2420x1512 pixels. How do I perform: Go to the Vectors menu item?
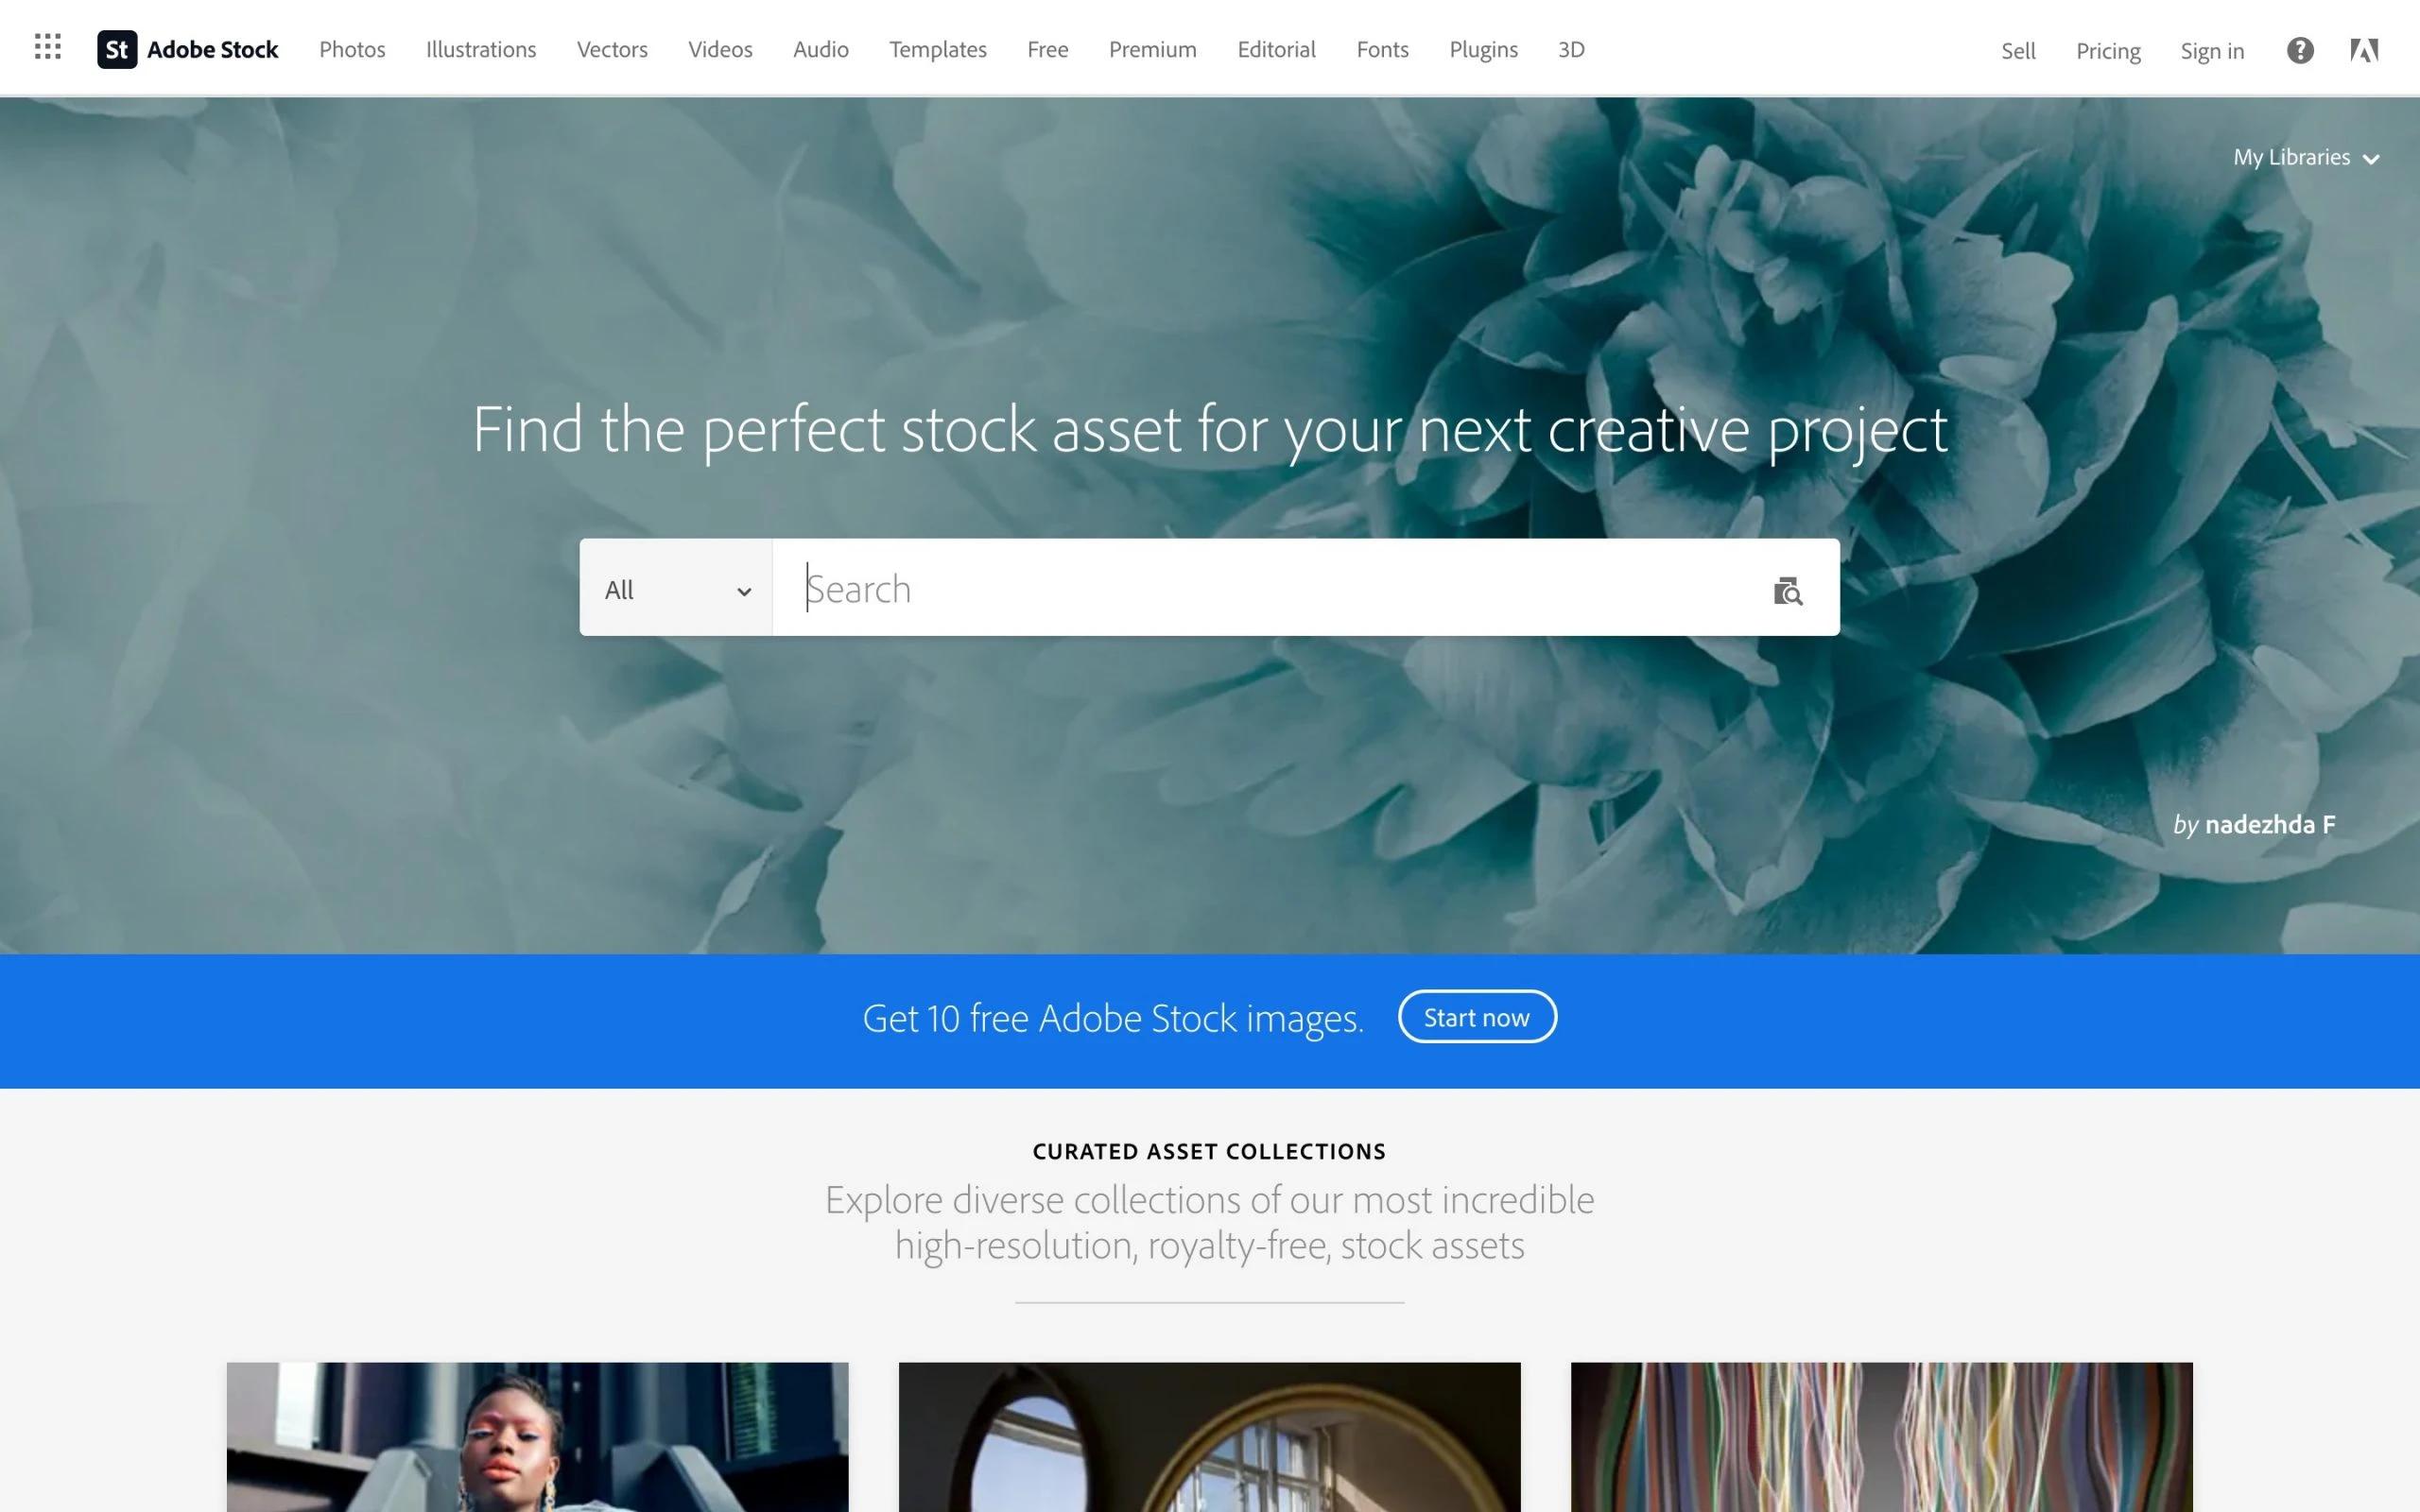point(612,49)
